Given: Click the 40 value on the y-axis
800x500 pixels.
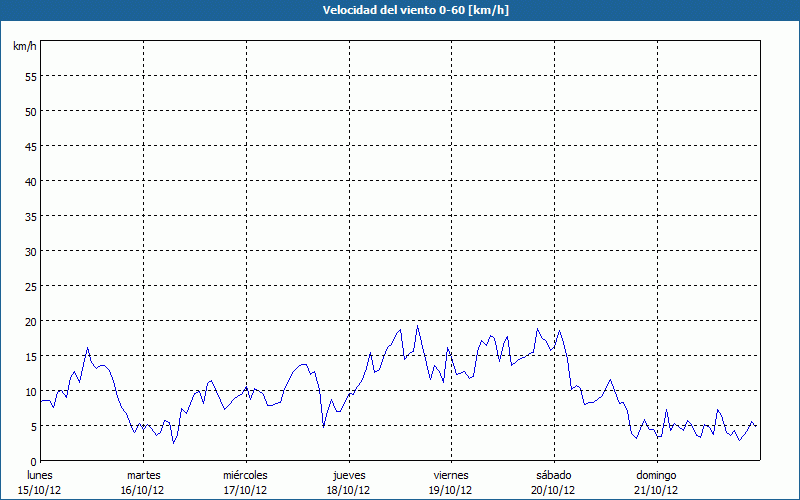Looking at the screenshot, I should click(31, 181).
